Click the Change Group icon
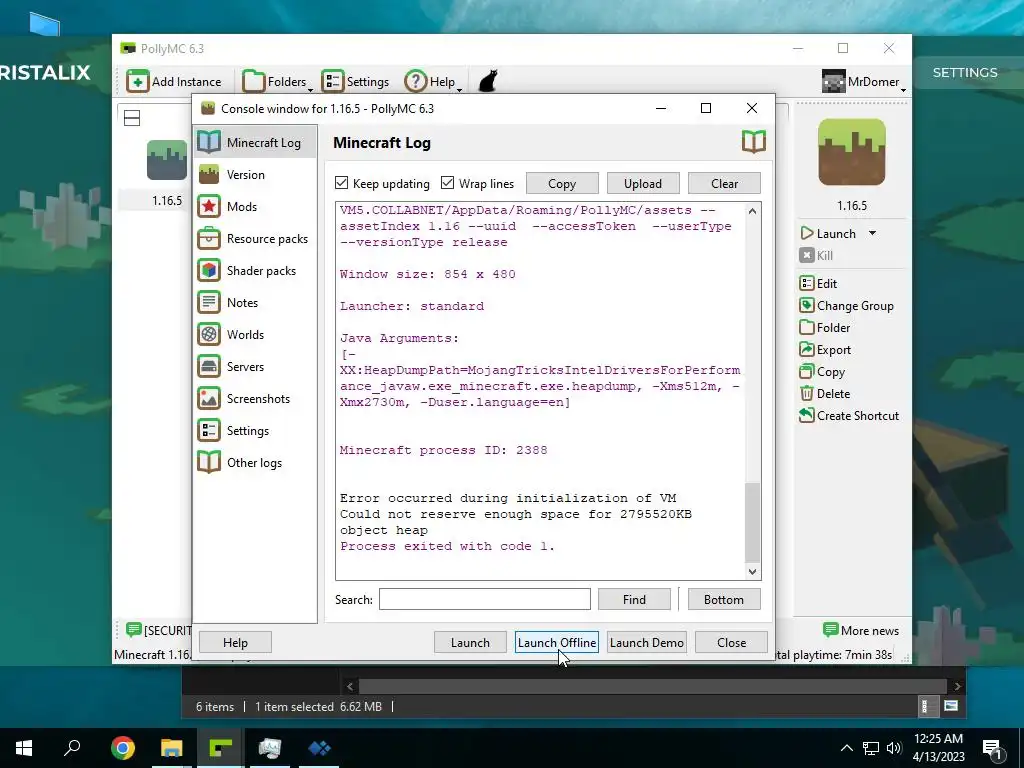Image resolution: width=1024 pixels, height=768 pixels. [807, 305]
